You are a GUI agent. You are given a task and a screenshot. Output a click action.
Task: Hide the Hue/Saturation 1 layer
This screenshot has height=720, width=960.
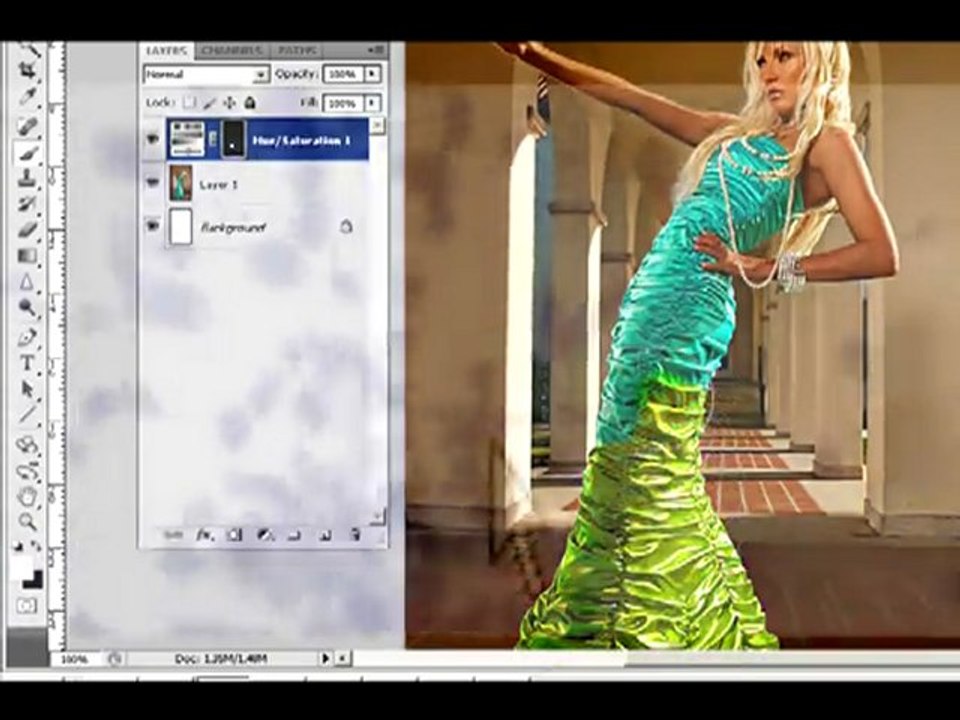tap(152, 140)
